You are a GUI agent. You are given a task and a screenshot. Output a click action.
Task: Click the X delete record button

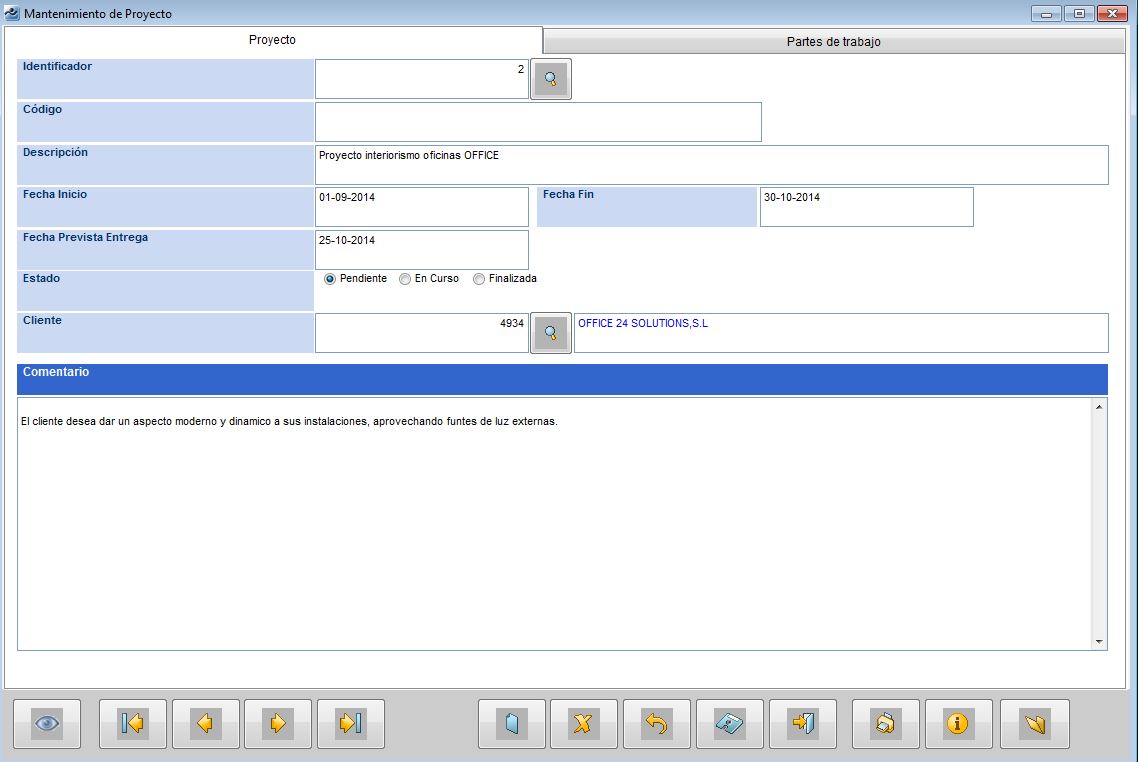tap(584, 723)
